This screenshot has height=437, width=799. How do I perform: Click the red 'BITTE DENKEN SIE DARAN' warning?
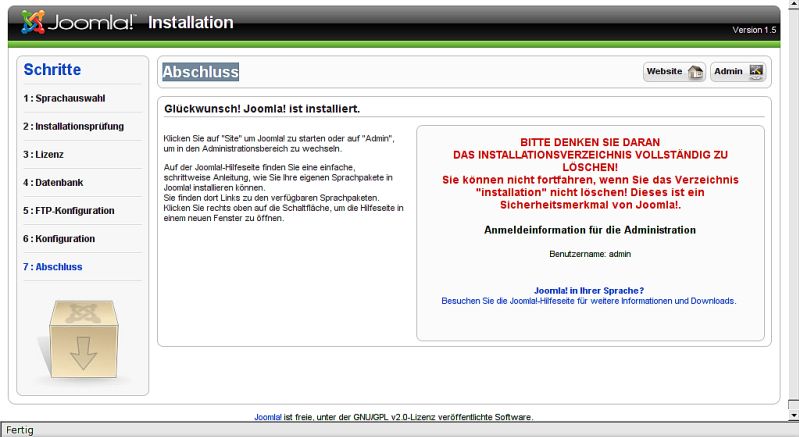coord(590,142)
